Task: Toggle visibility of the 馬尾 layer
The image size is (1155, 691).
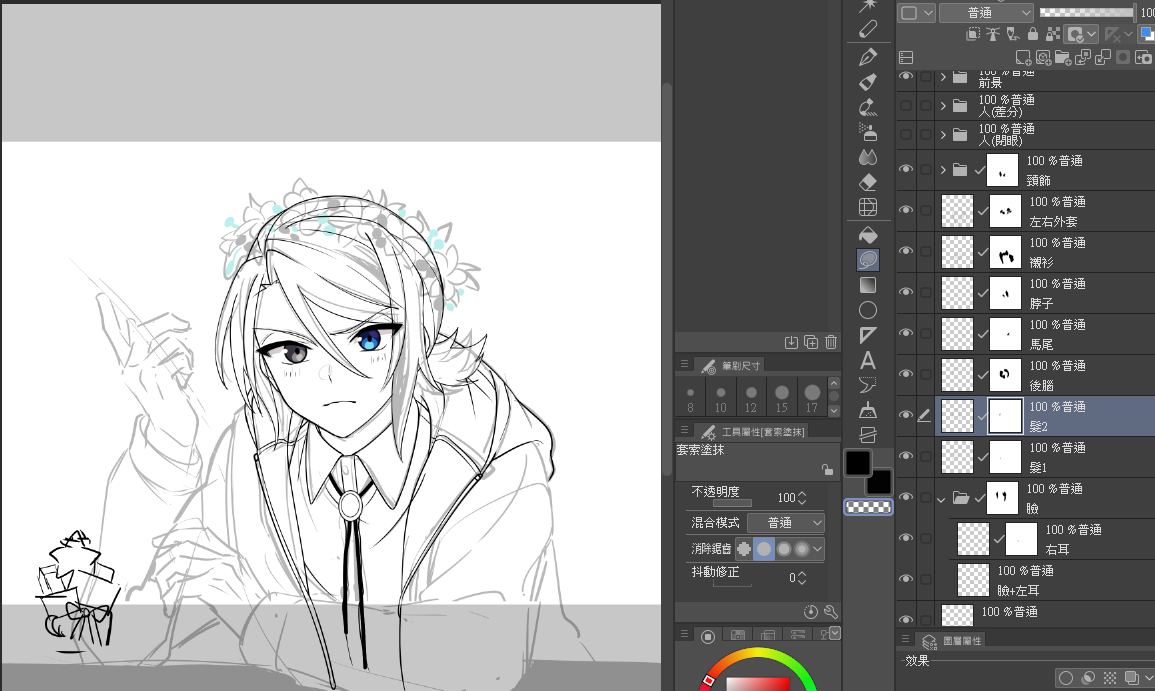Action: (x=906, y=333)
